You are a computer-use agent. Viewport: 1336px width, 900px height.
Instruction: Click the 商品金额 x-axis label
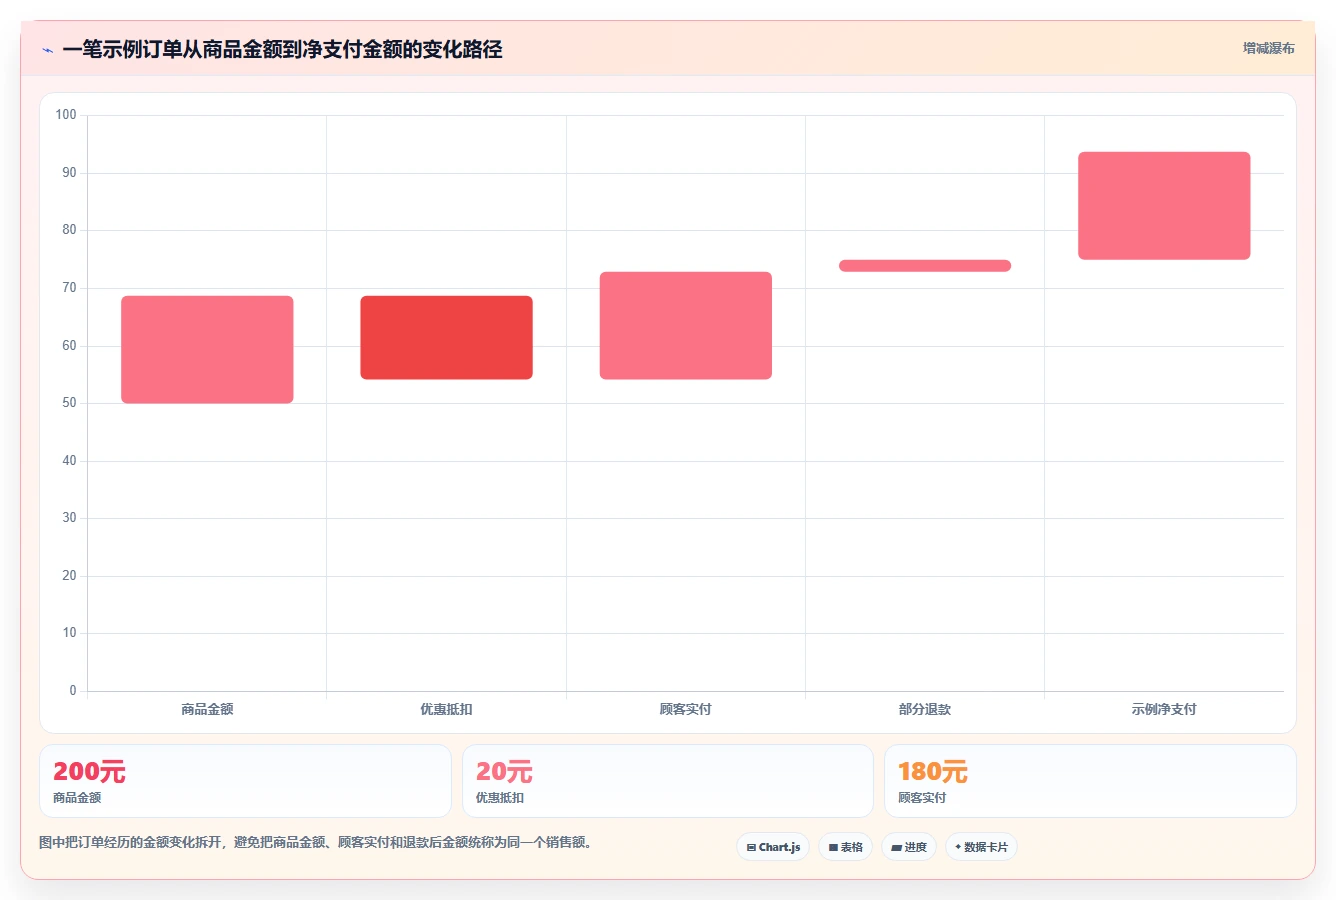pyautogui.click(x=207, y=709)
